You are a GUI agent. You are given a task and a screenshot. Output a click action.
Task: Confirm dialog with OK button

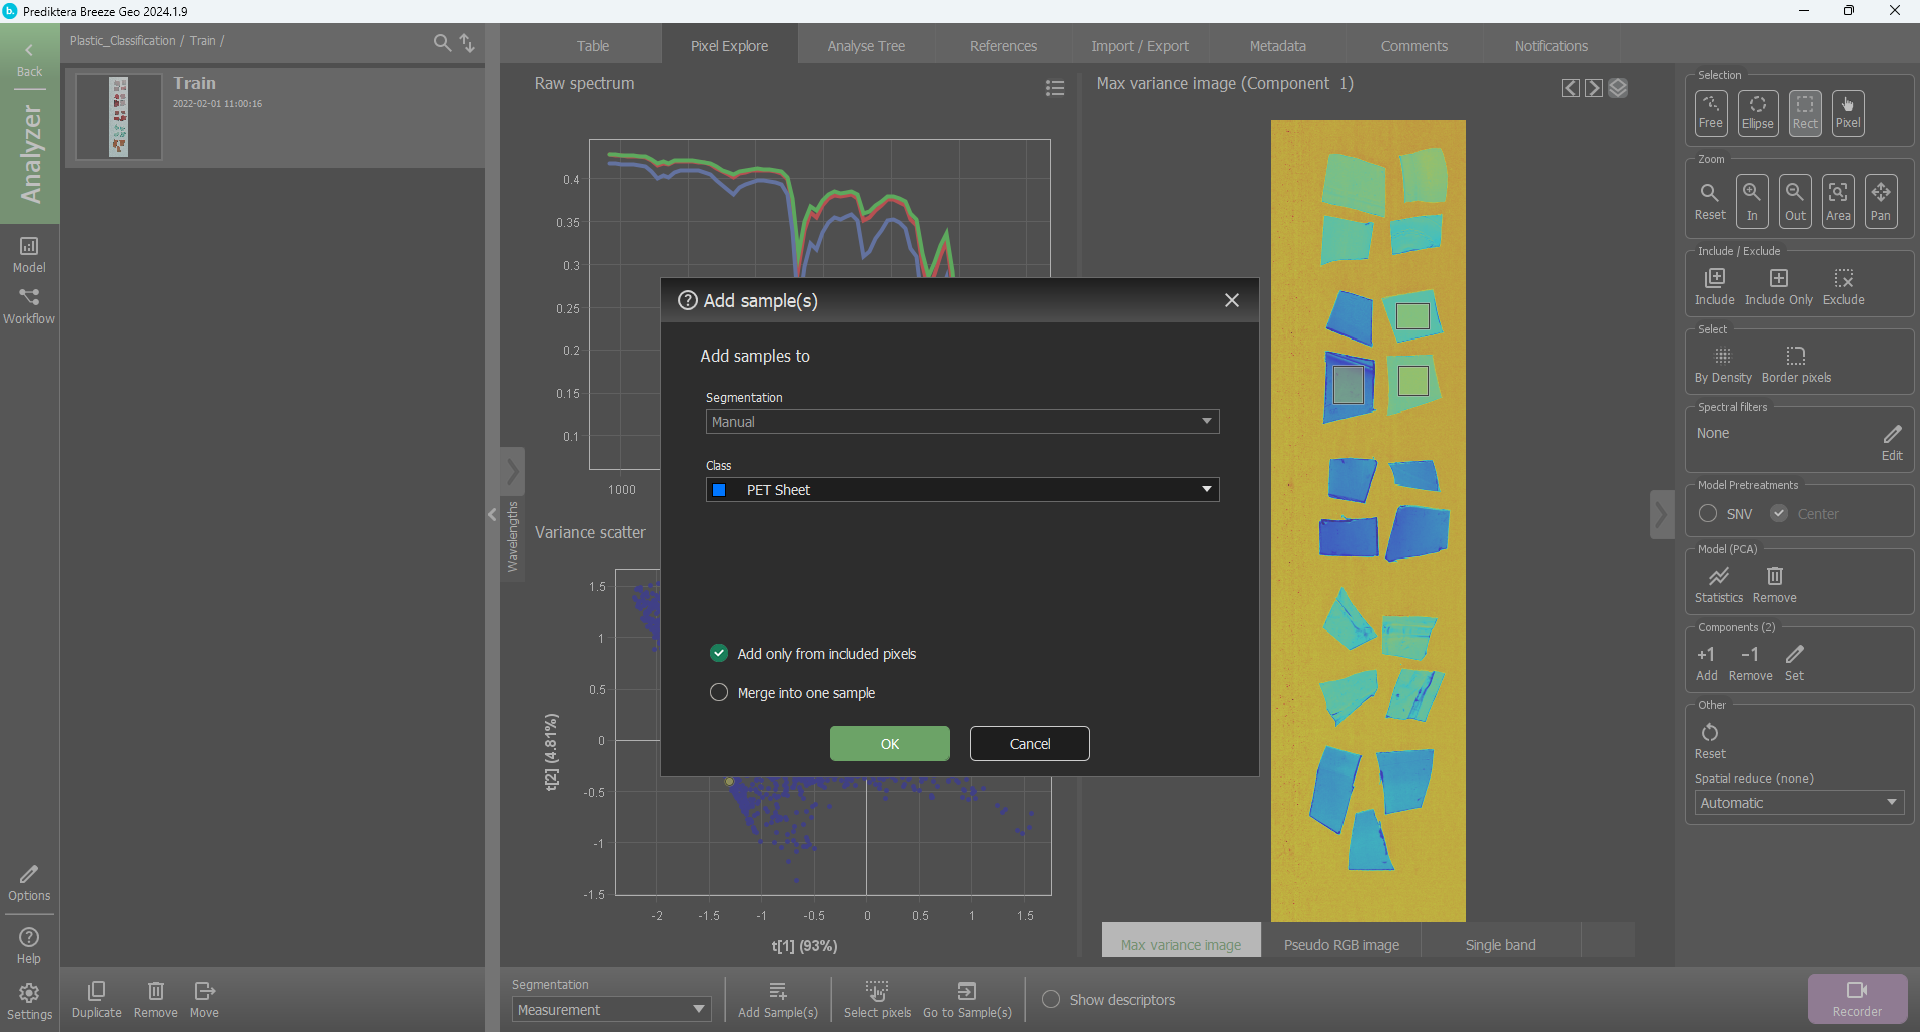pos(889,743)
